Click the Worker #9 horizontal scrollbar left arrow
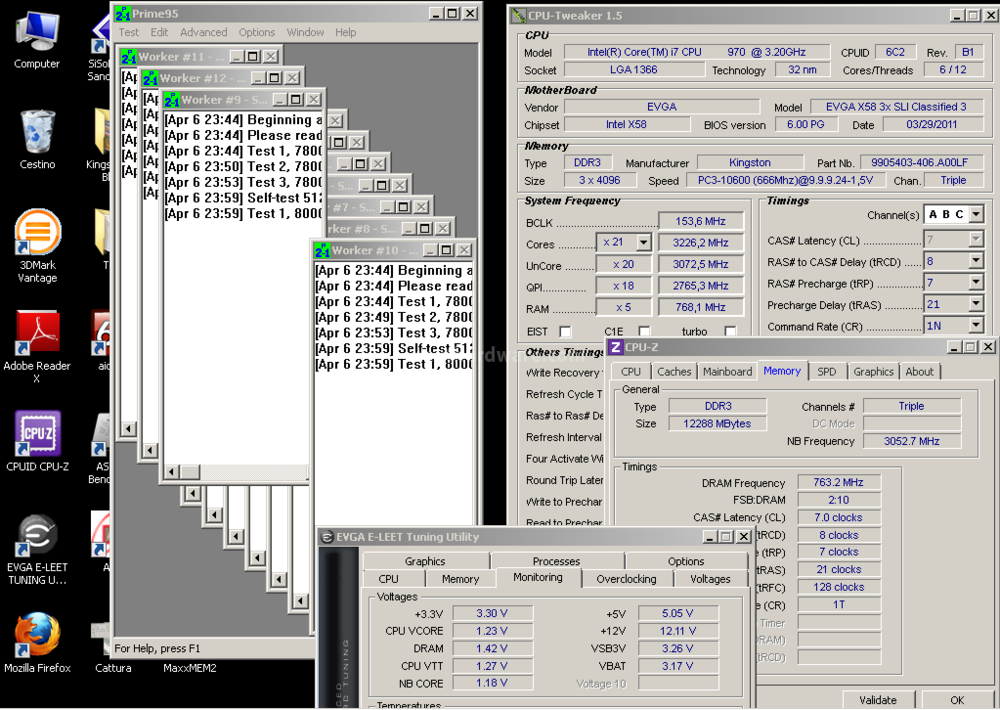 pyautogui.click(x=172, y=472)
